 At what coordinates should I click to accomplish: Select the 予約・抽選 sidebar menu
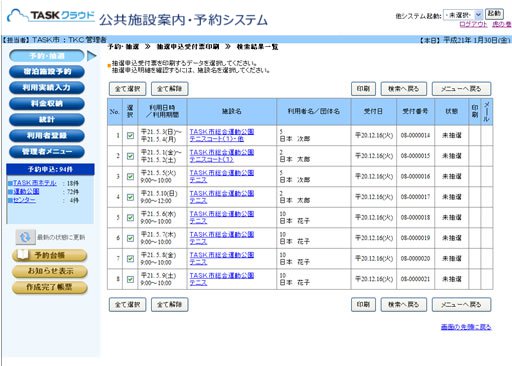tap(47, 56)
